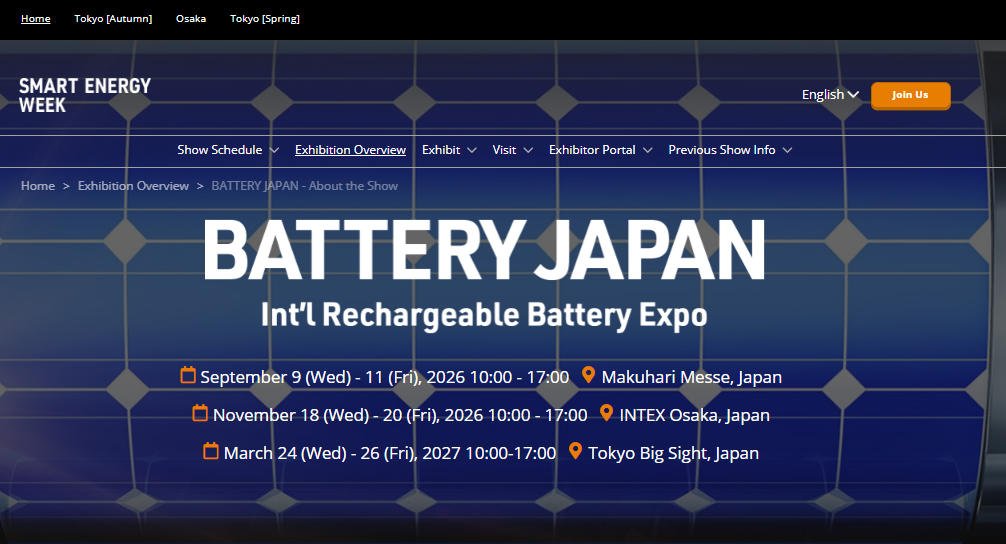The height and width of the screenshot is (544, 1006).
Task: Click the location pin beside Tokyo Big Sight
Action: coord(575,451)
